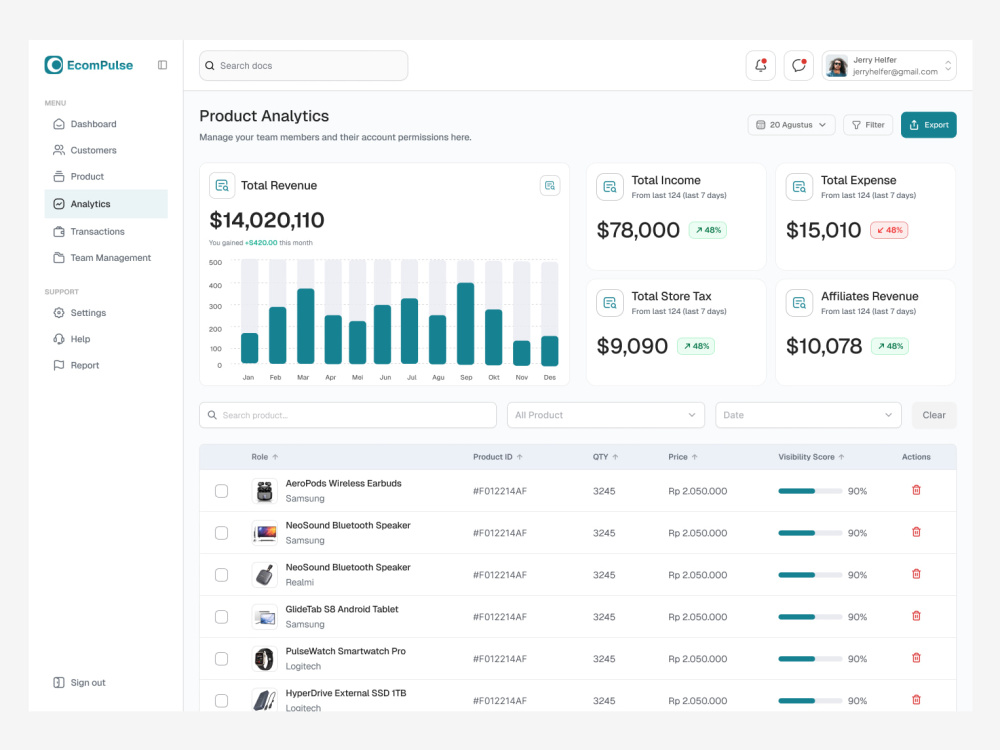Sort table by Product ID arrow
Screen dimensions: 1000x750
[x=520, y=457]
